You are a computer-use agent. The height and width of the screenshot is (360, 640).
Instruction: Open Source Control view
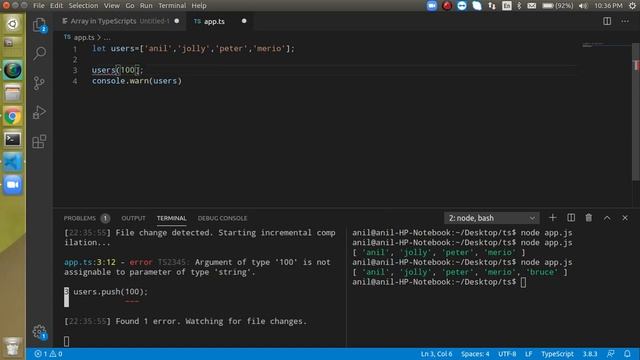pyautogui.click(x=39, y=83)
